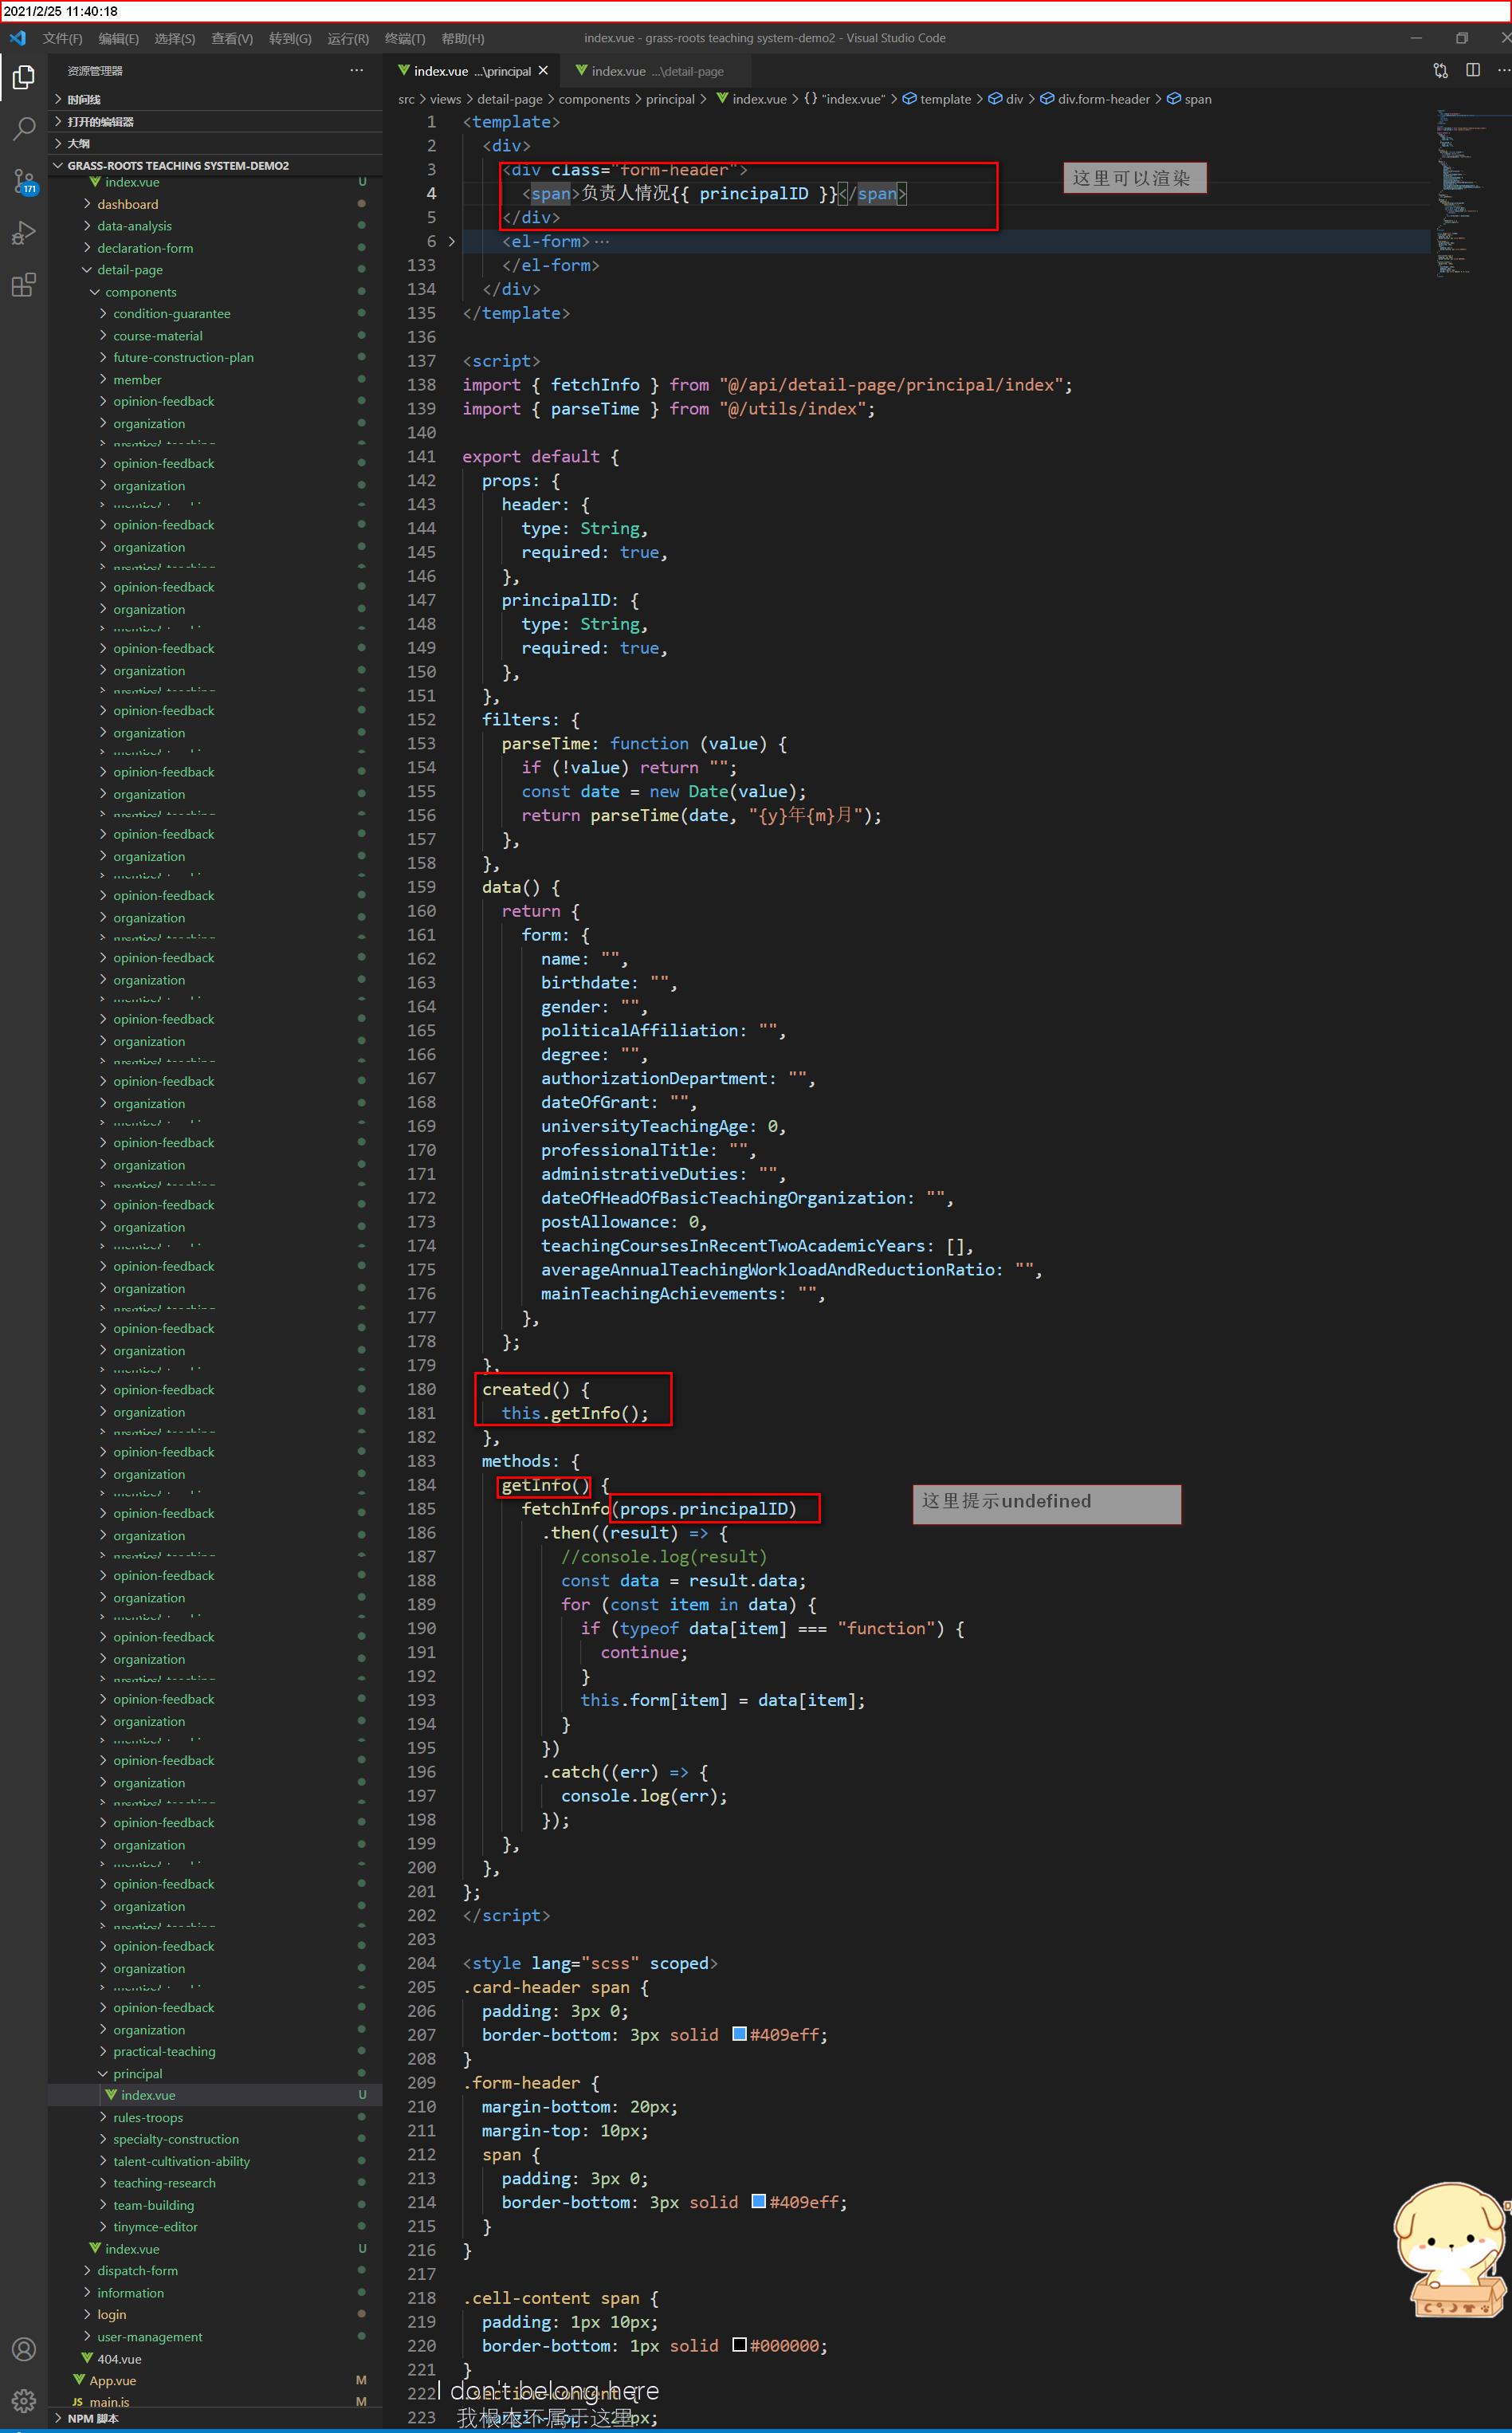Expand the condition-guarantee folder
This screenshot has width=1512, height=2433.
click(x=215, y=314)
